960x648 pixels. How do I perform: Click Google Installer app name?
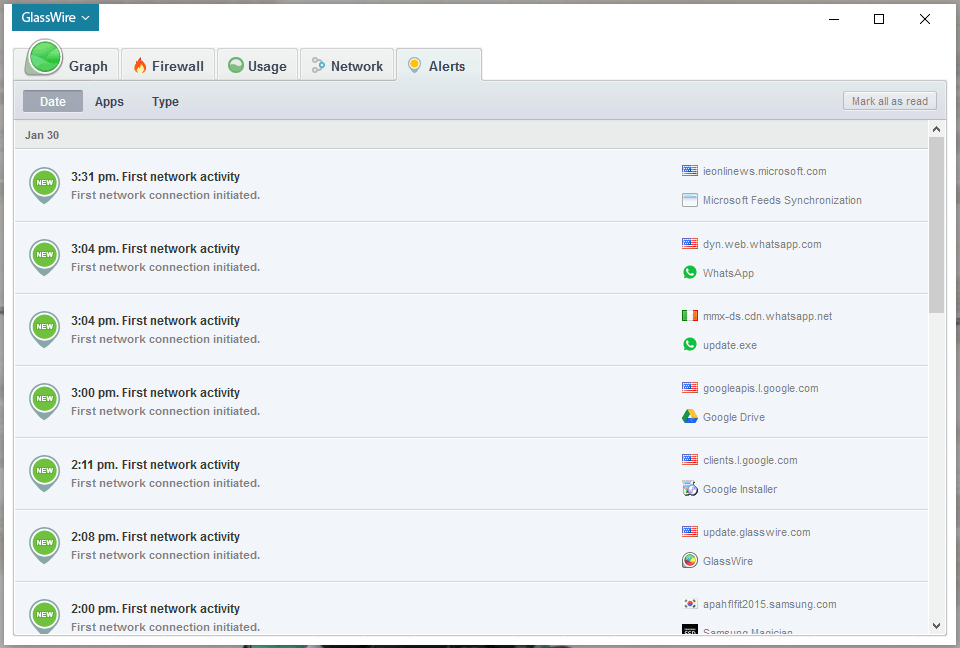[x=740, y=489]
